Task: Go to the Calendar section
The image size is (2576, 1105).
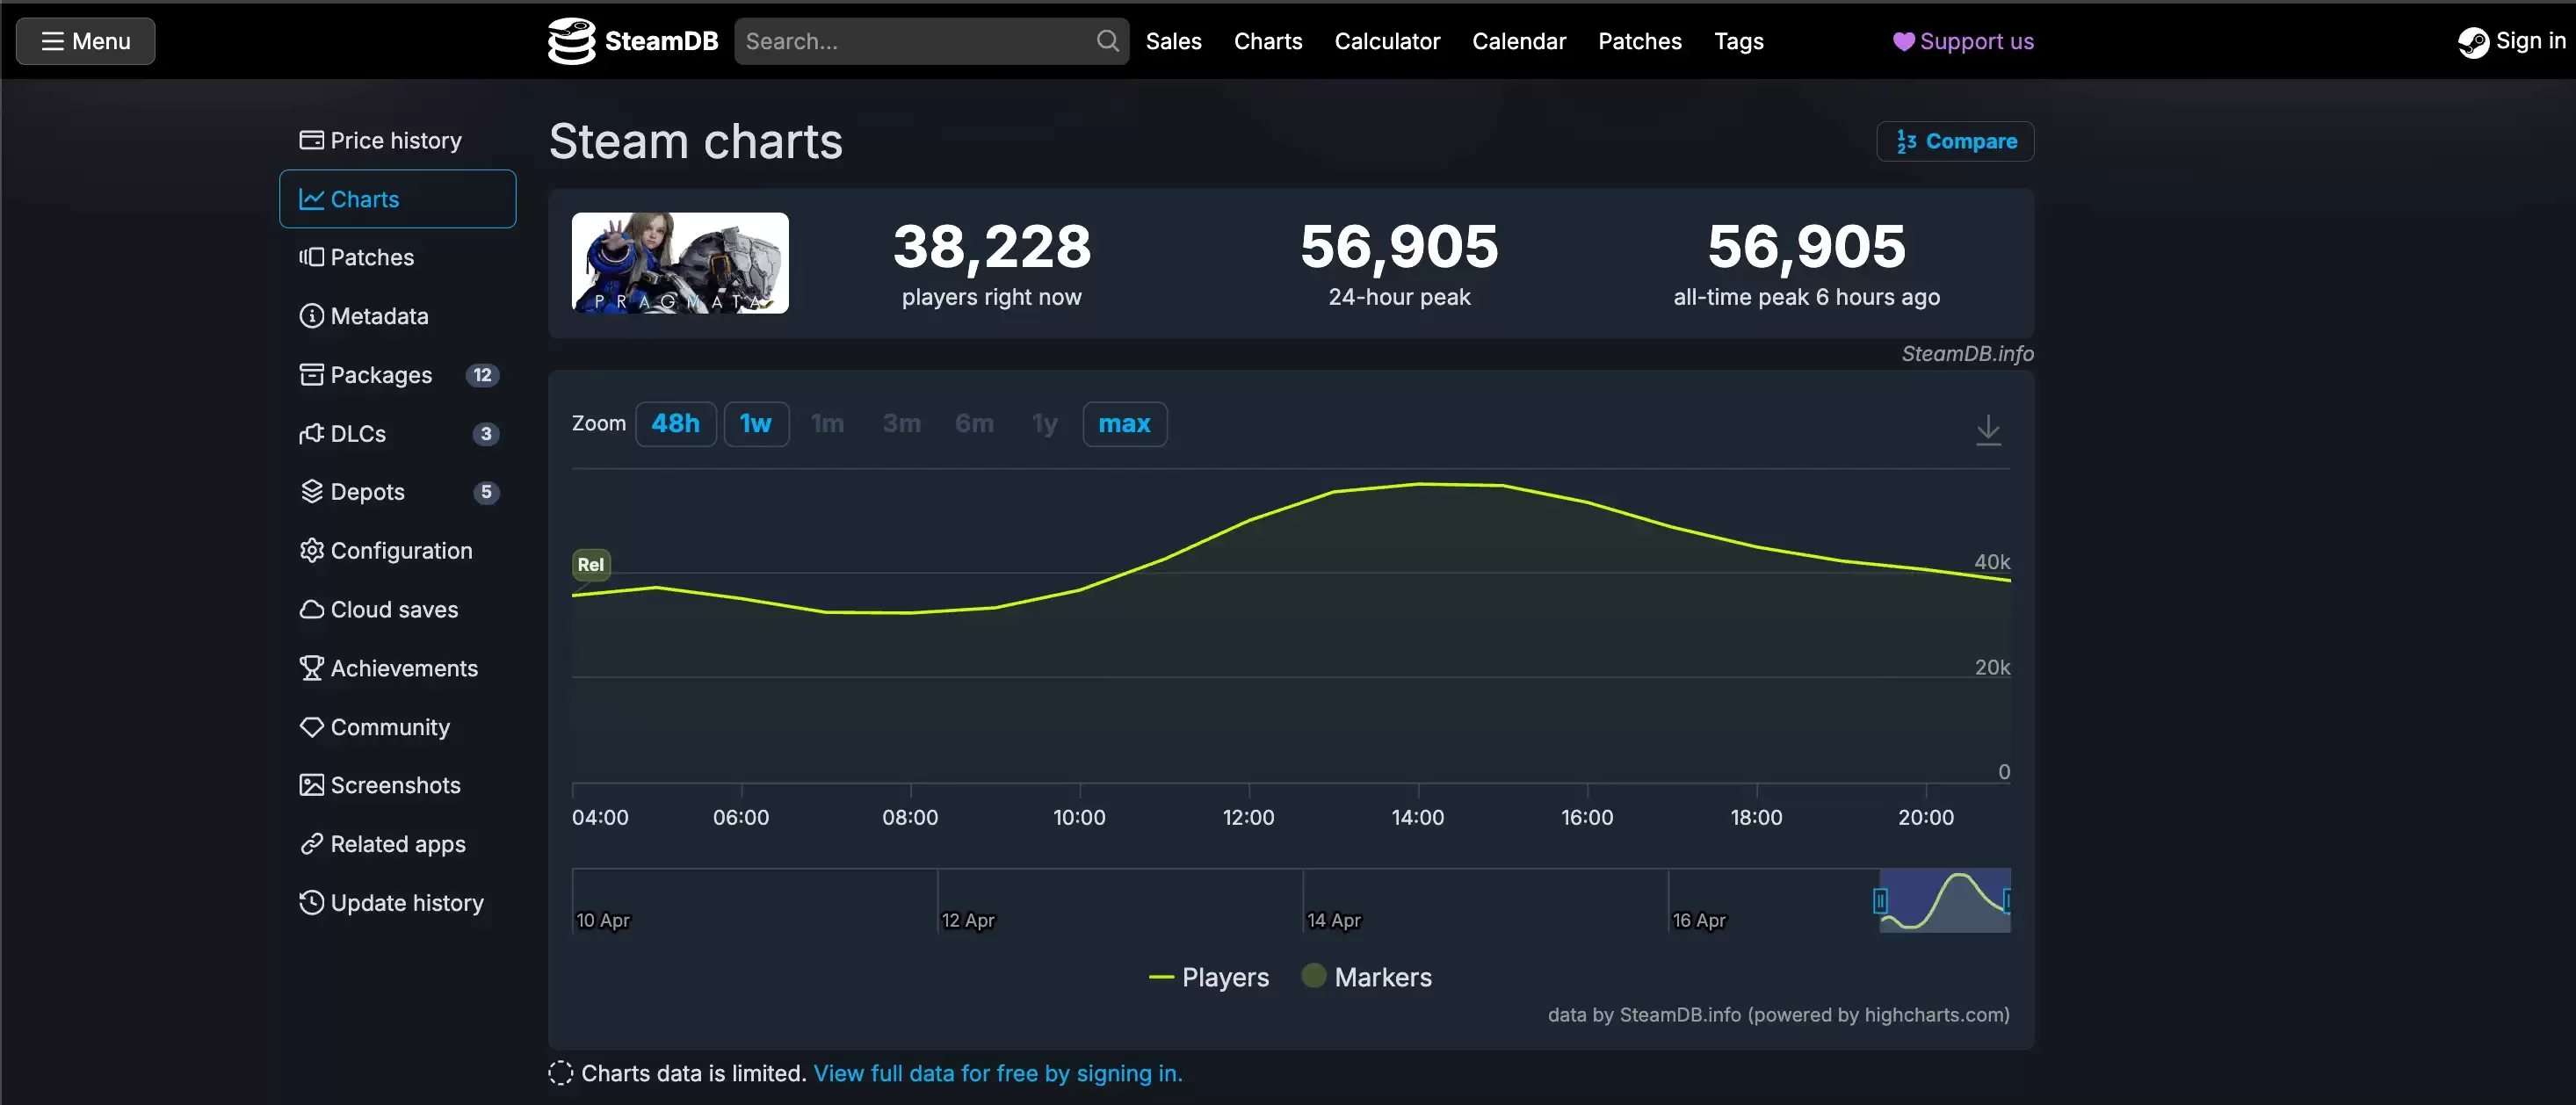Action: pyautogui.click(x=1519, y=41)
